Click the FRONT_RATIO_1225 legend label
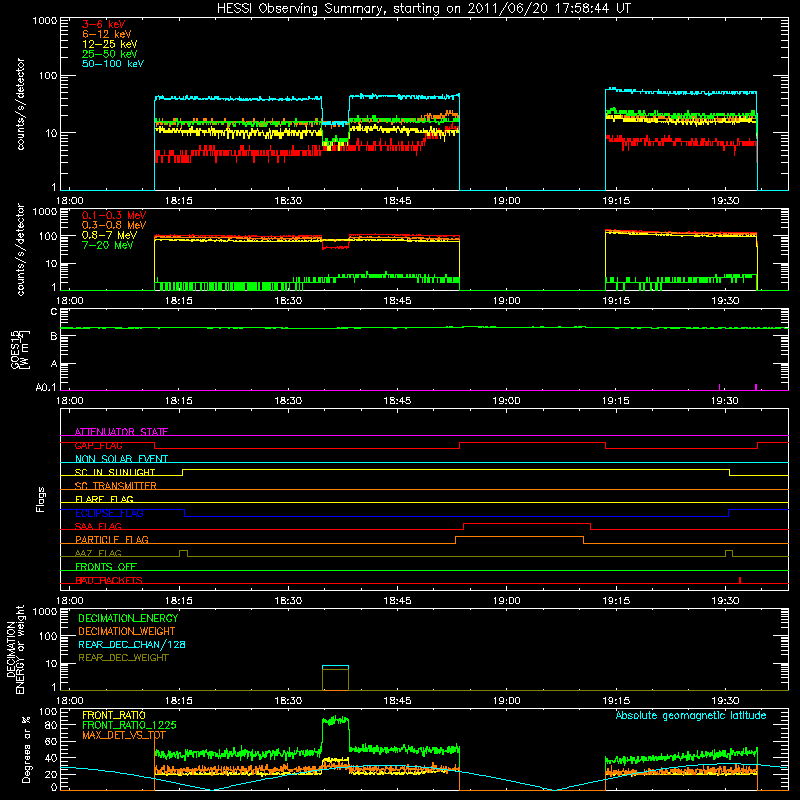This screenshot has width=800, height=800. pyautogui.click(x=129, y=725)
